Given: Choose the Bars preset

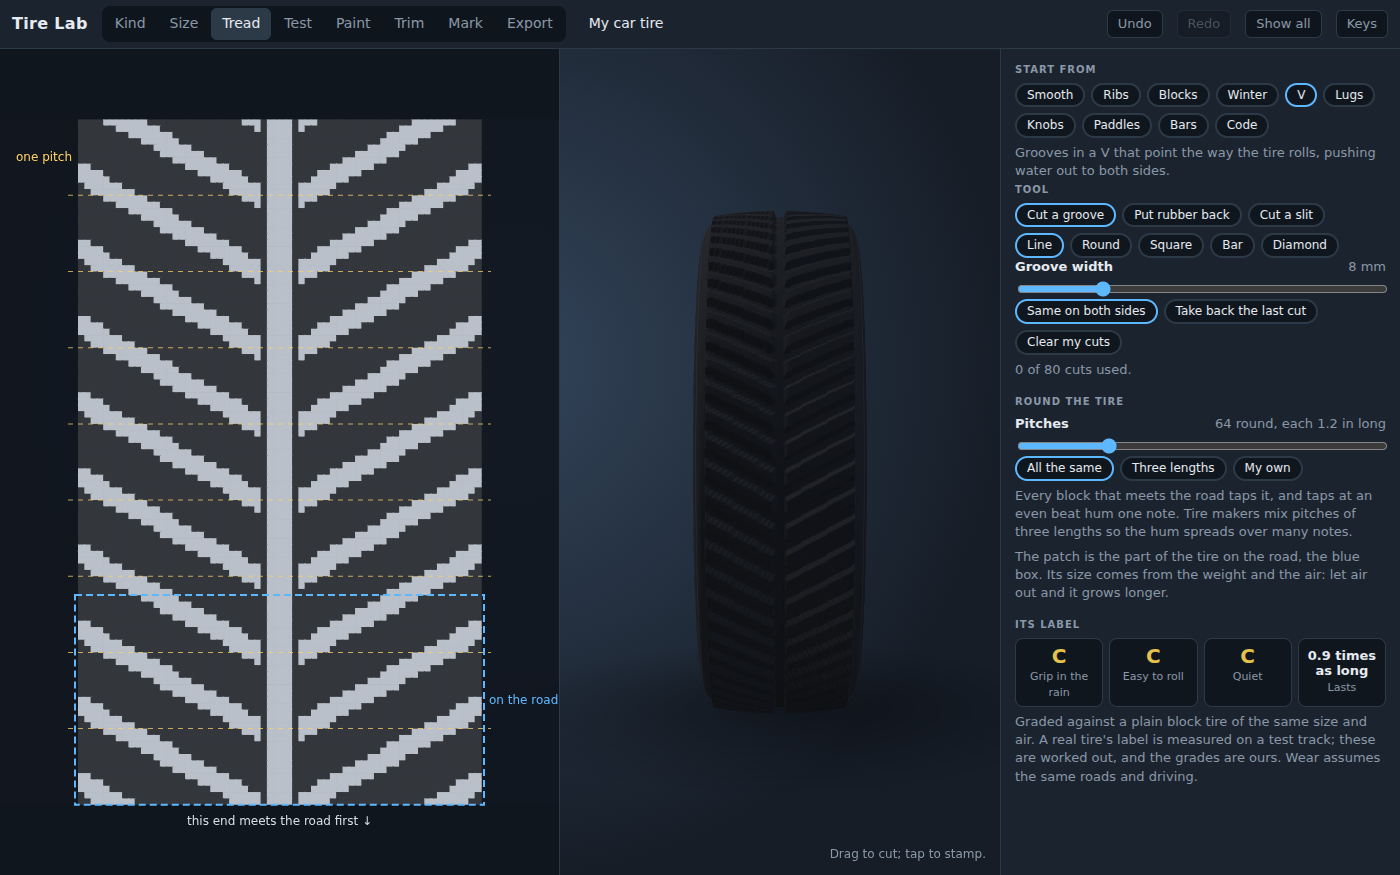Looking at the screenshot, I should [1183, 125].
